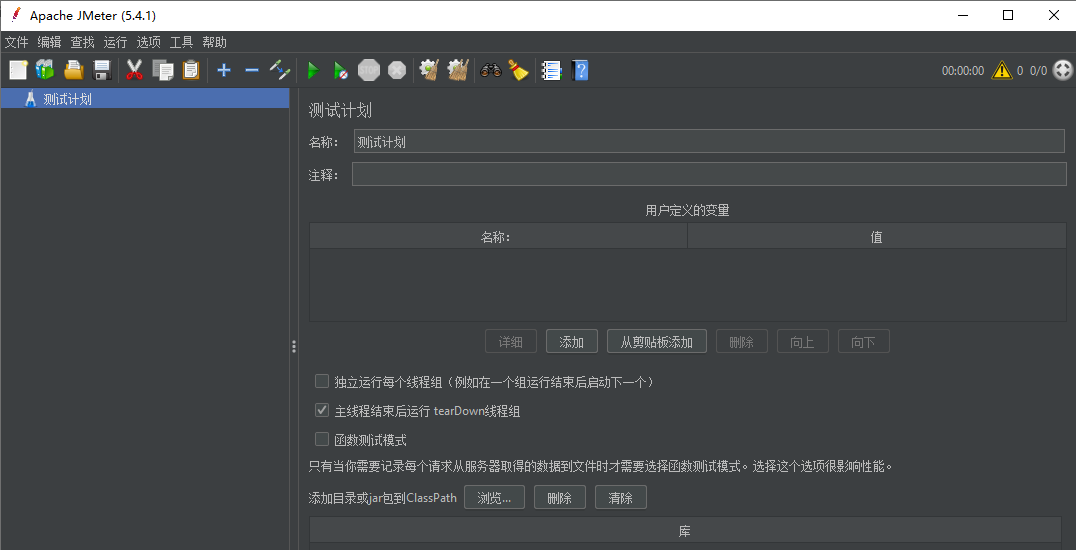Click the Stop test icon
The height and width of the screenshot is (550, 1076).
(x=369, y=70)
